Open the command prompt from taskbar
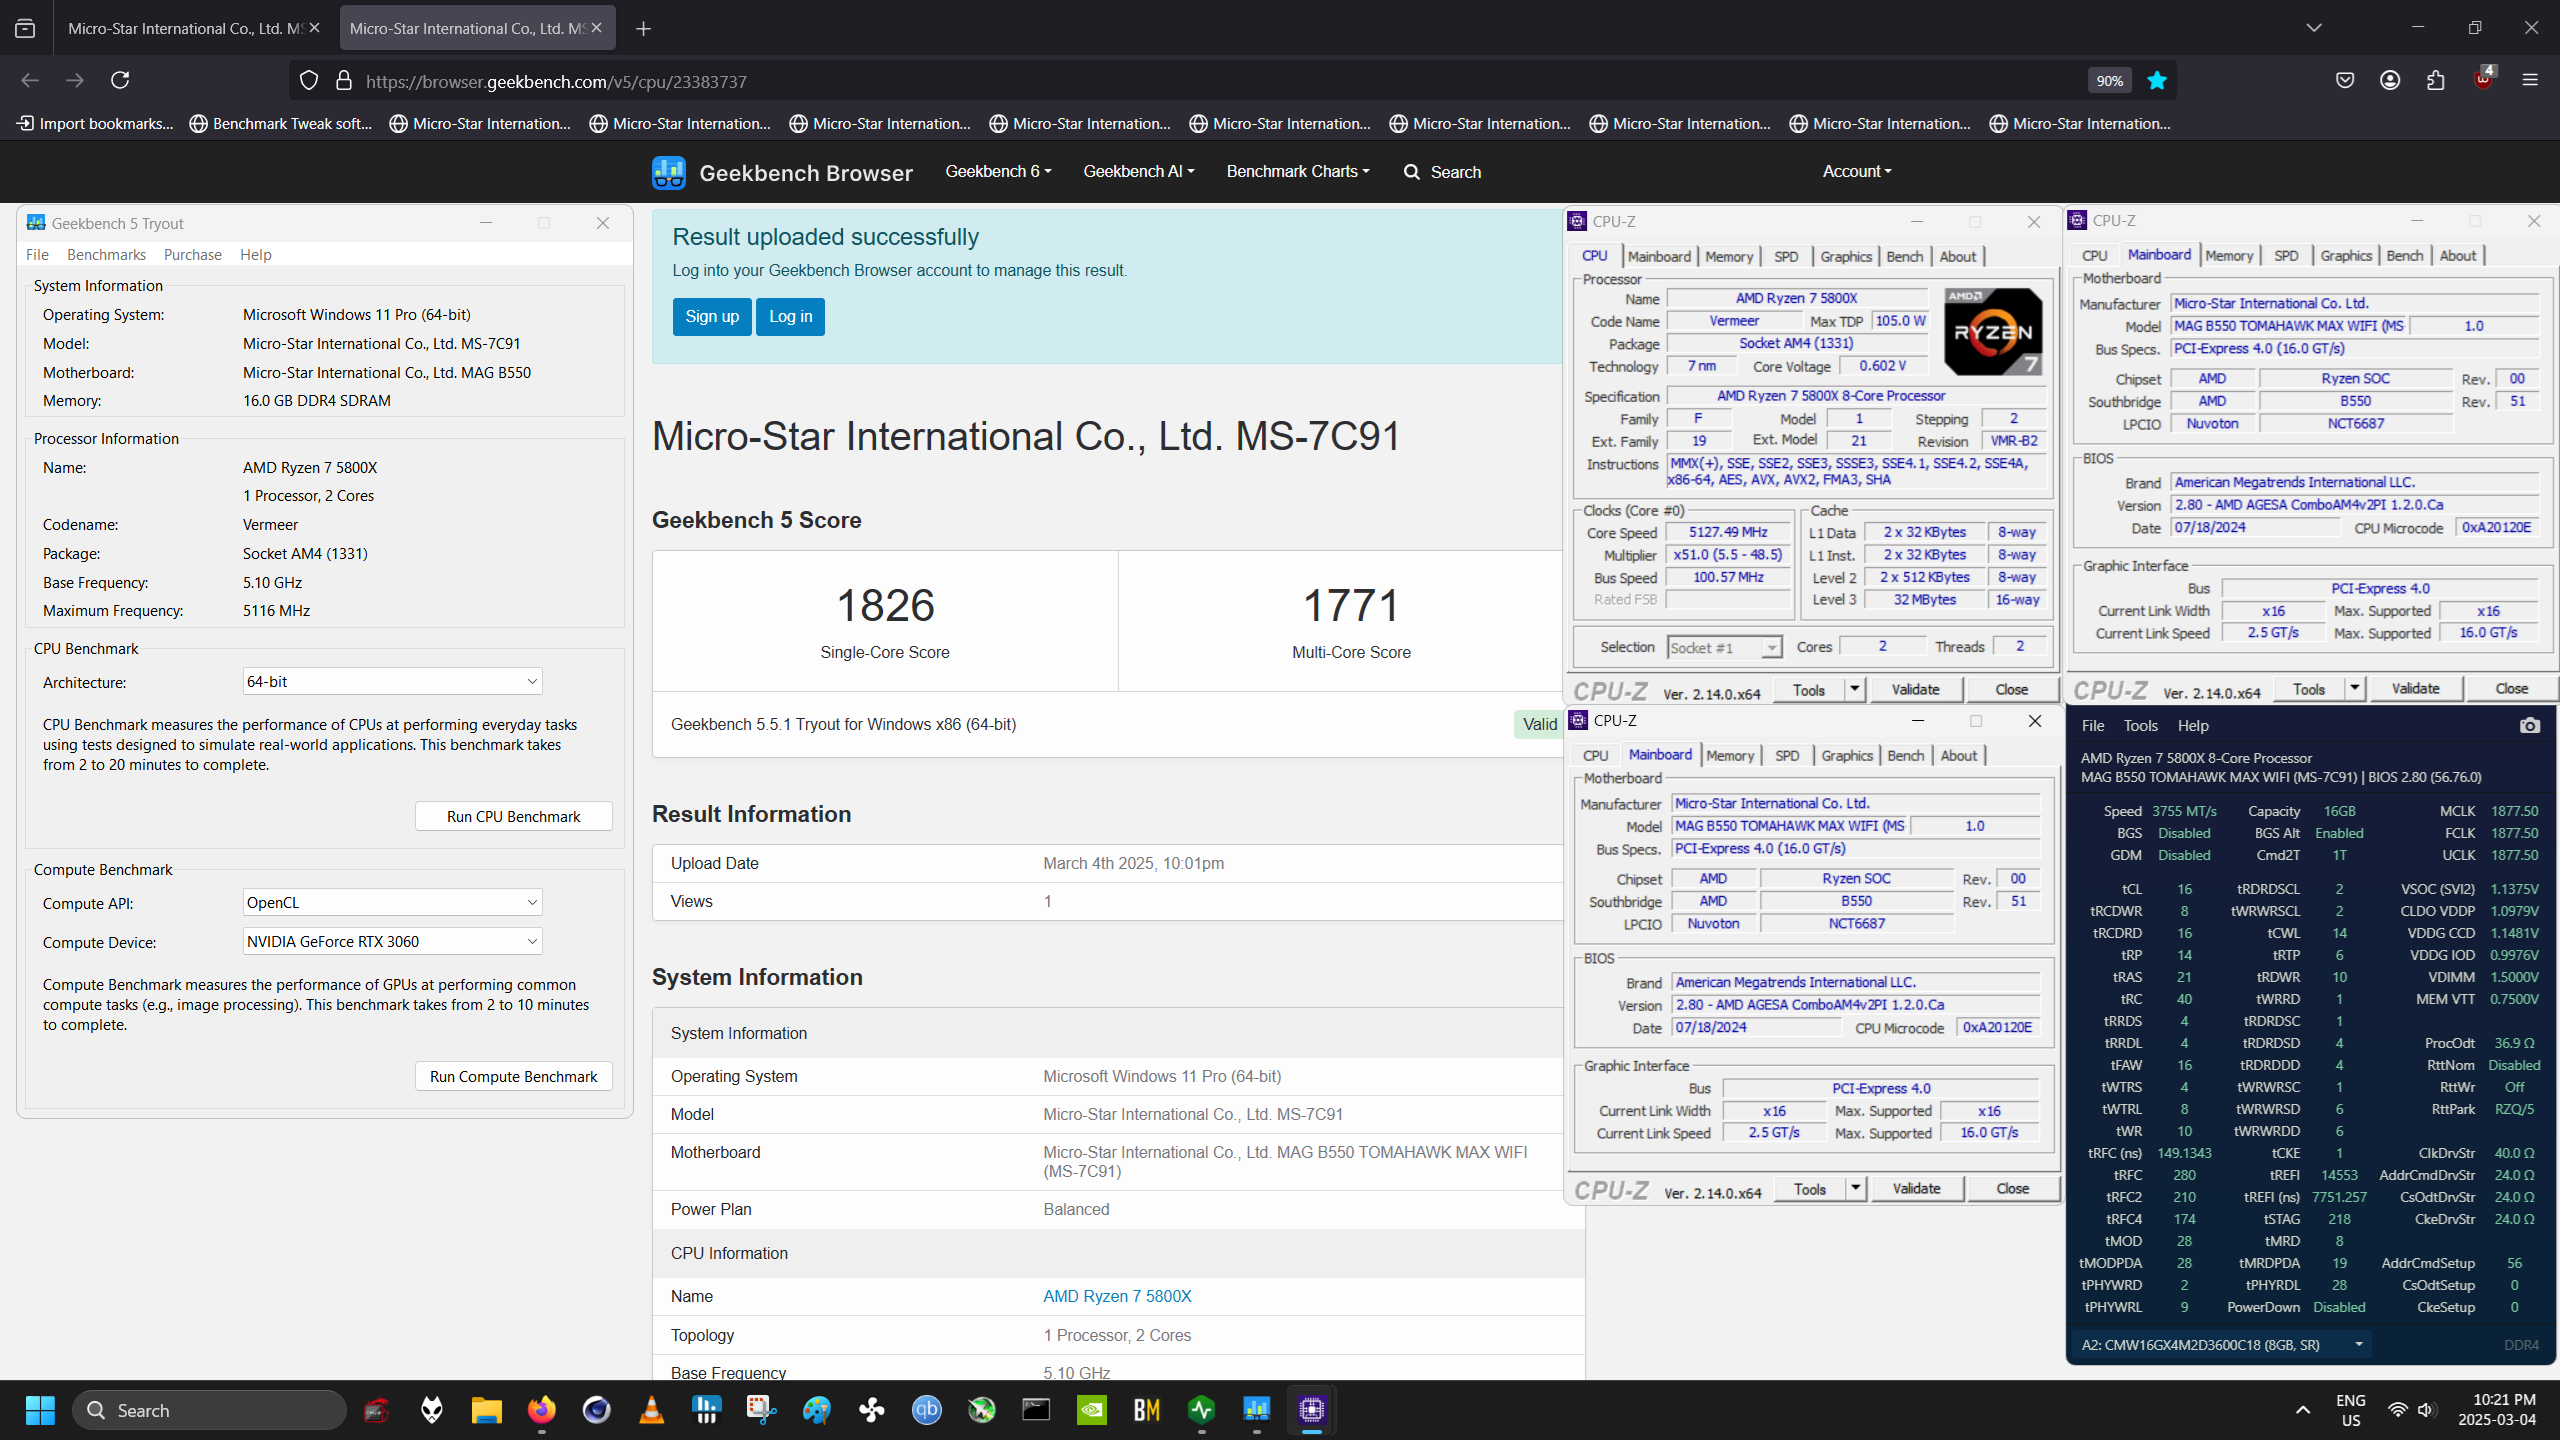Screen dimensions: 2560x1440 (x=1037, y=1410)
